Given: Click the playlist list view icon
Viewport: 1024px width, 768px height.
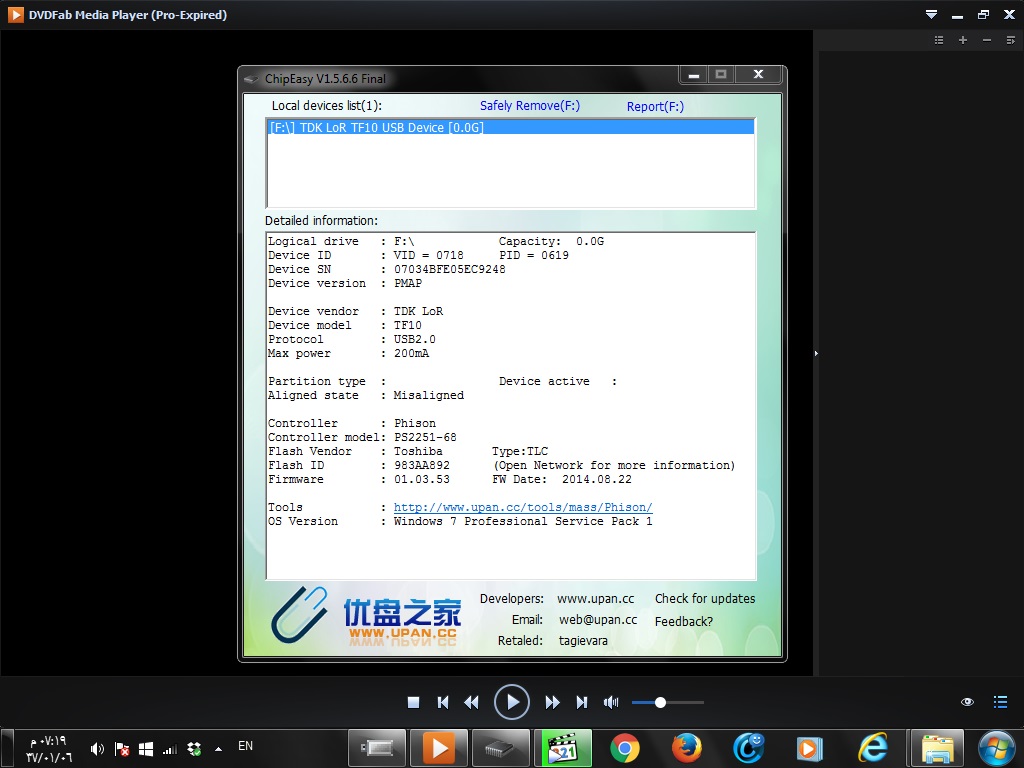Looking at the screenshot, I should click(939, 40).
